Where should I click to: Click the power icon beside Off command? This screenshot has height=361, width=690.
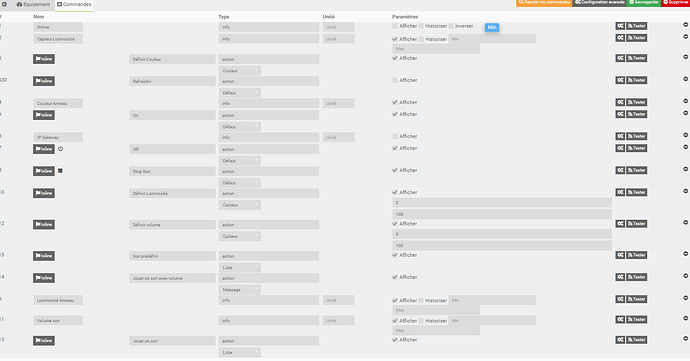[61, 149]
